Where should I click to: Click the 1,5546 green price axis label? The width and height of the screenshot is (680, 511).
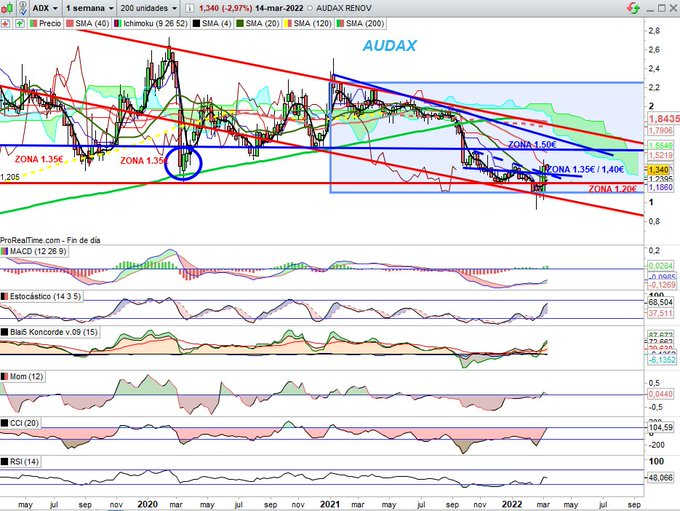(x=660, y=146)
